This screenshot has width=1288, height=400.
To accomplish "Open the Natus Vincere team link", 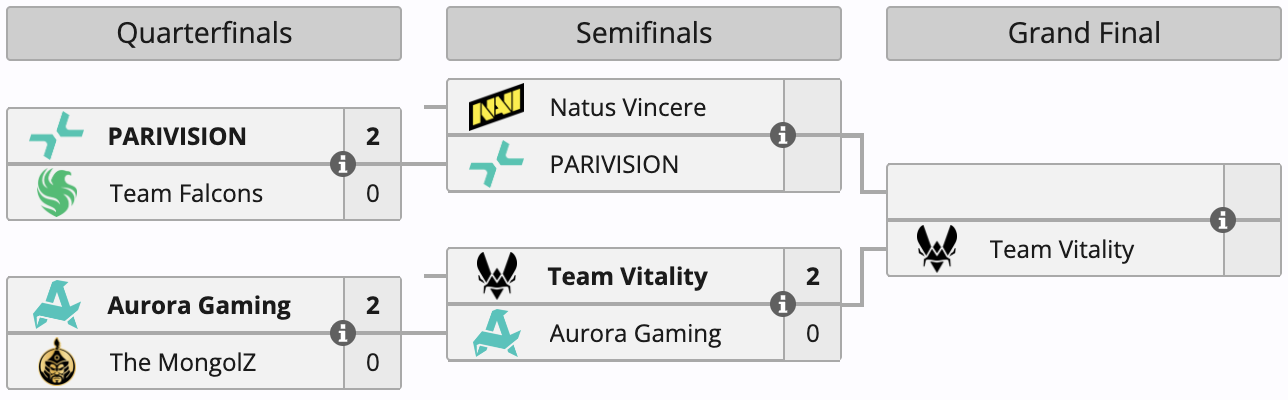I will point(628,107).
